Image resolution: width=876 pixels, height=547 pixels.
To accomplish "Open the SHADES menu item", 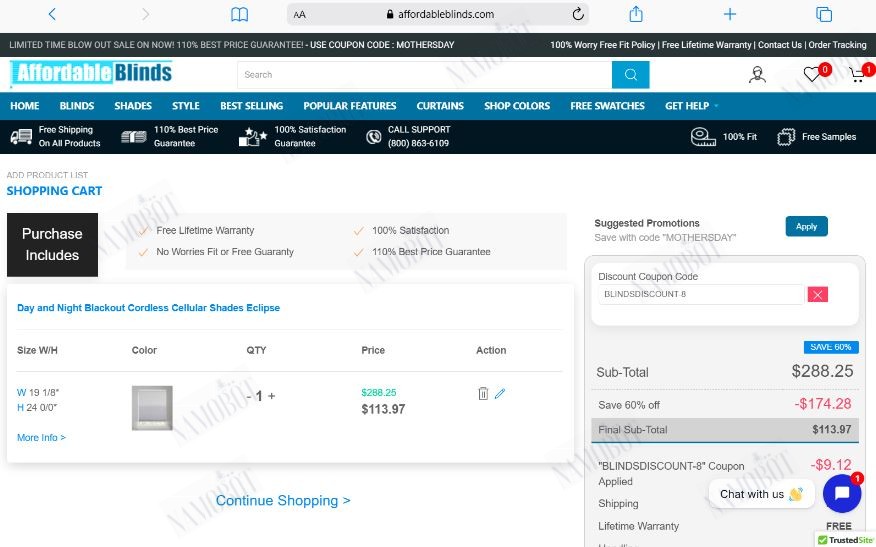I will tap(133, 106).
